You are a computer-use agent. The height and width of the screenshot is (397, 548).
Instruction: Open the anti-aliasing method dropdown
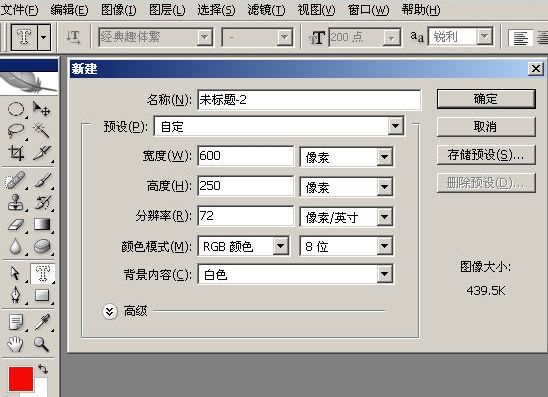[x=484, y=36]
